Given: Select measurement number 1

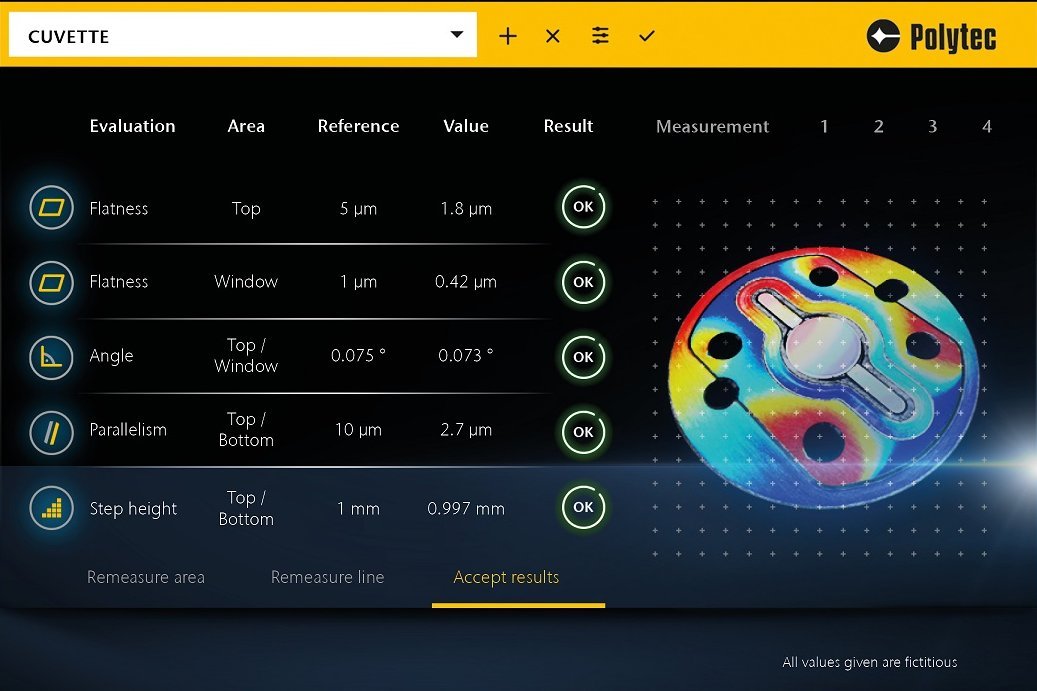Looking at the screenshot, I should 824,126.
